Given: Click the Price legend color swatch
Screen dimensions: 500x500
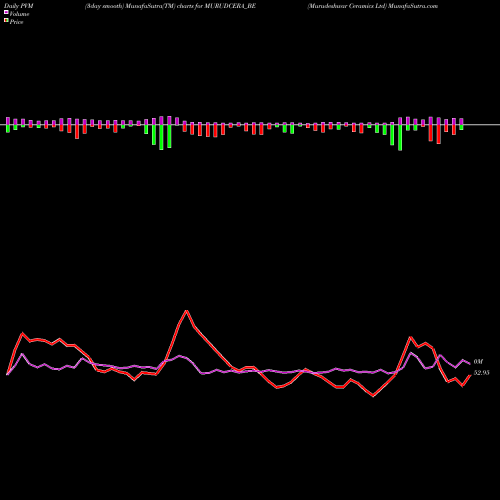Looking at the screenshot, I should 6,21.
